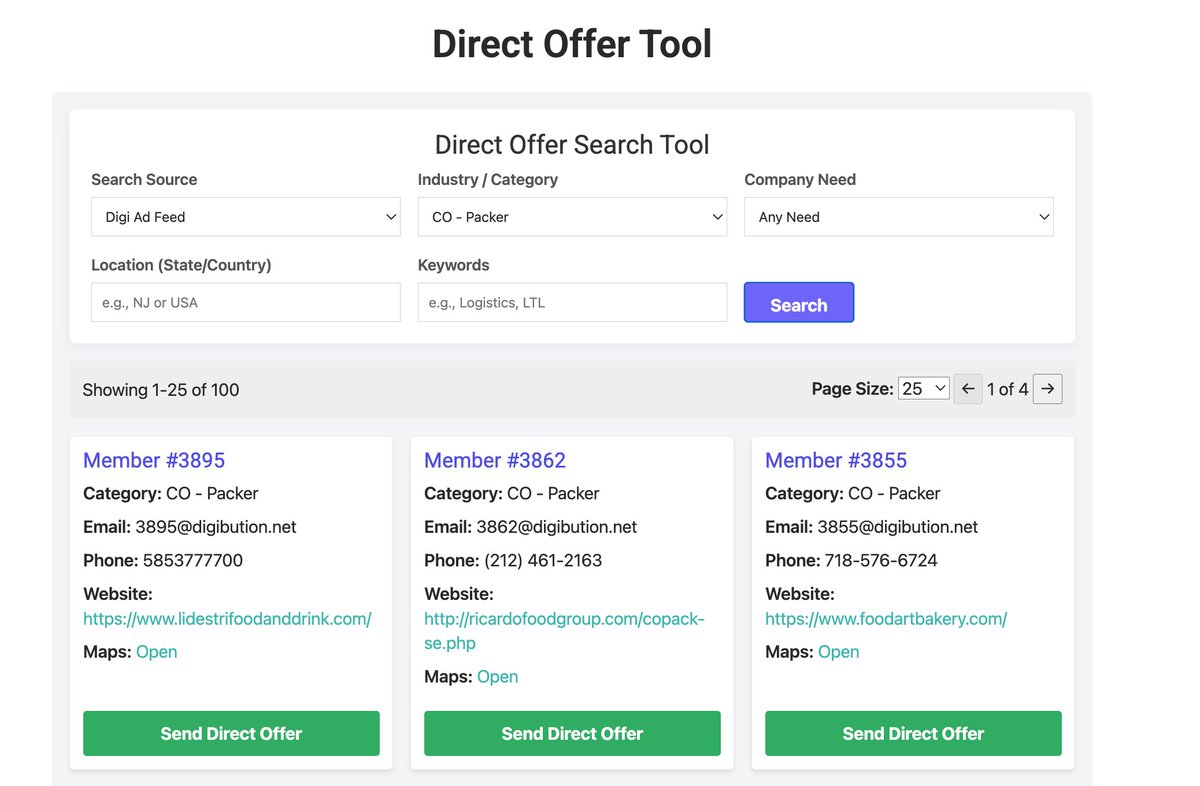Select email 3862@digibution.net text
This screenshot has width=1200, height=786.
point(557,527)
